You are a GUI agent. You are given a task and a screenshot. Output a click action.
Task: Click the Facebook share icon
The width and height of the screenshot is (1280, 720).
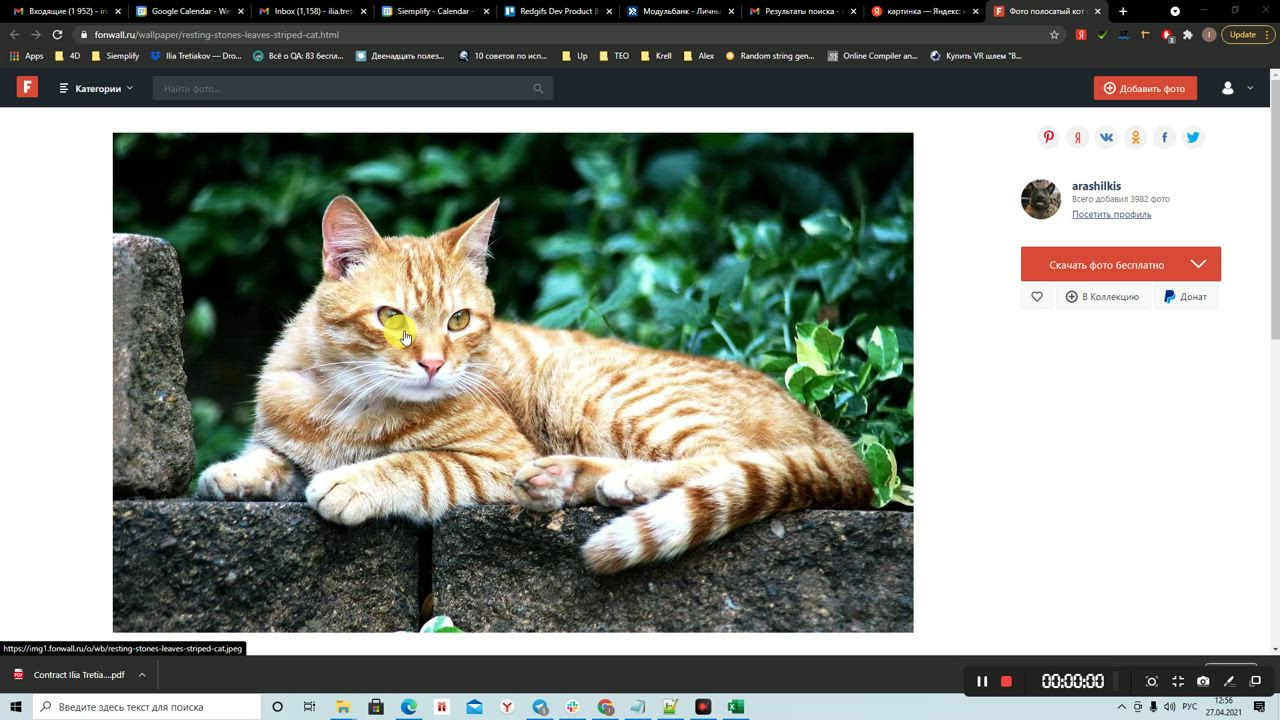[1164, 138]
